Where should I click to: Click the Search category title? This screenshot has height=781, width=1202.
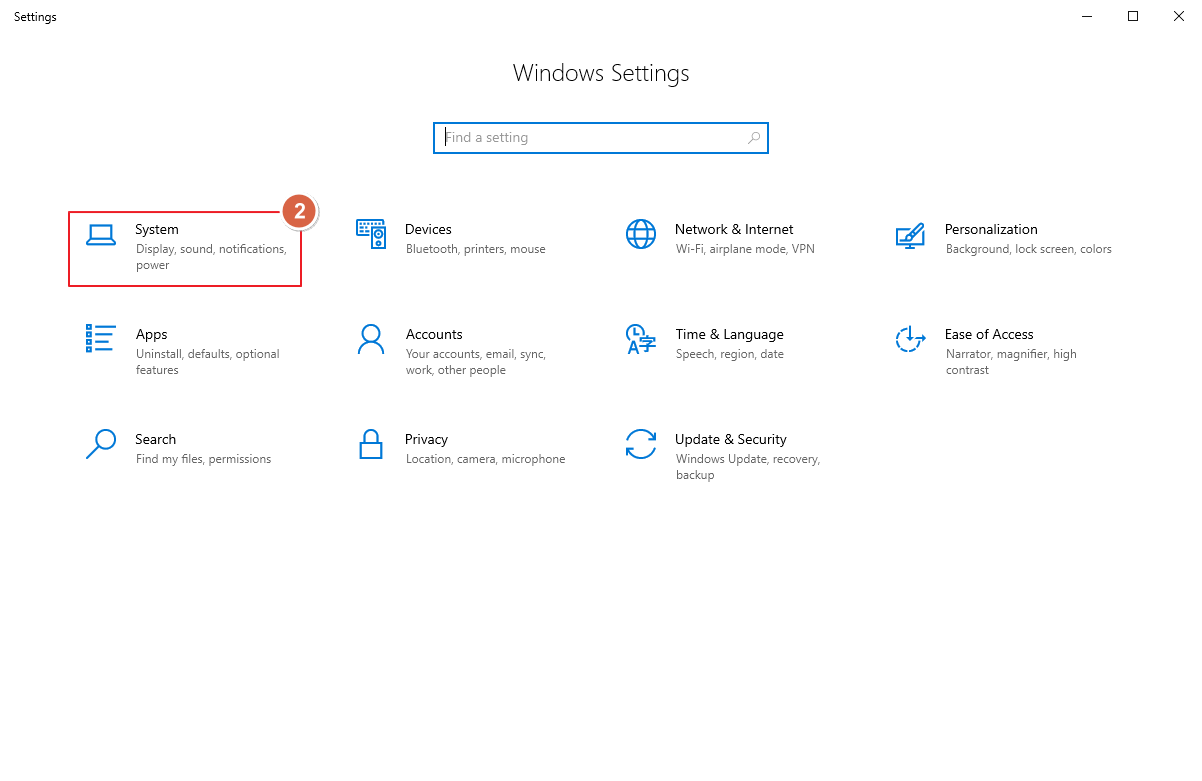click(156, 439)
